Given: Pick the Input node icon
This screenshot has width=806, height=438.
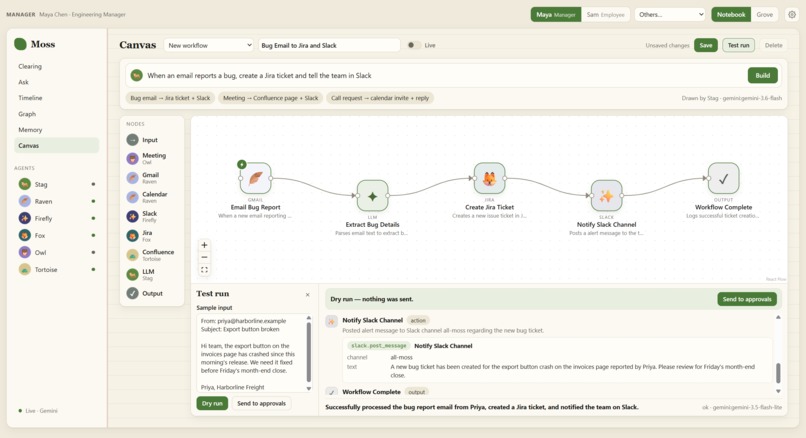Looking at the screenshot, I should pyautogui.click(x=133, y=140).
